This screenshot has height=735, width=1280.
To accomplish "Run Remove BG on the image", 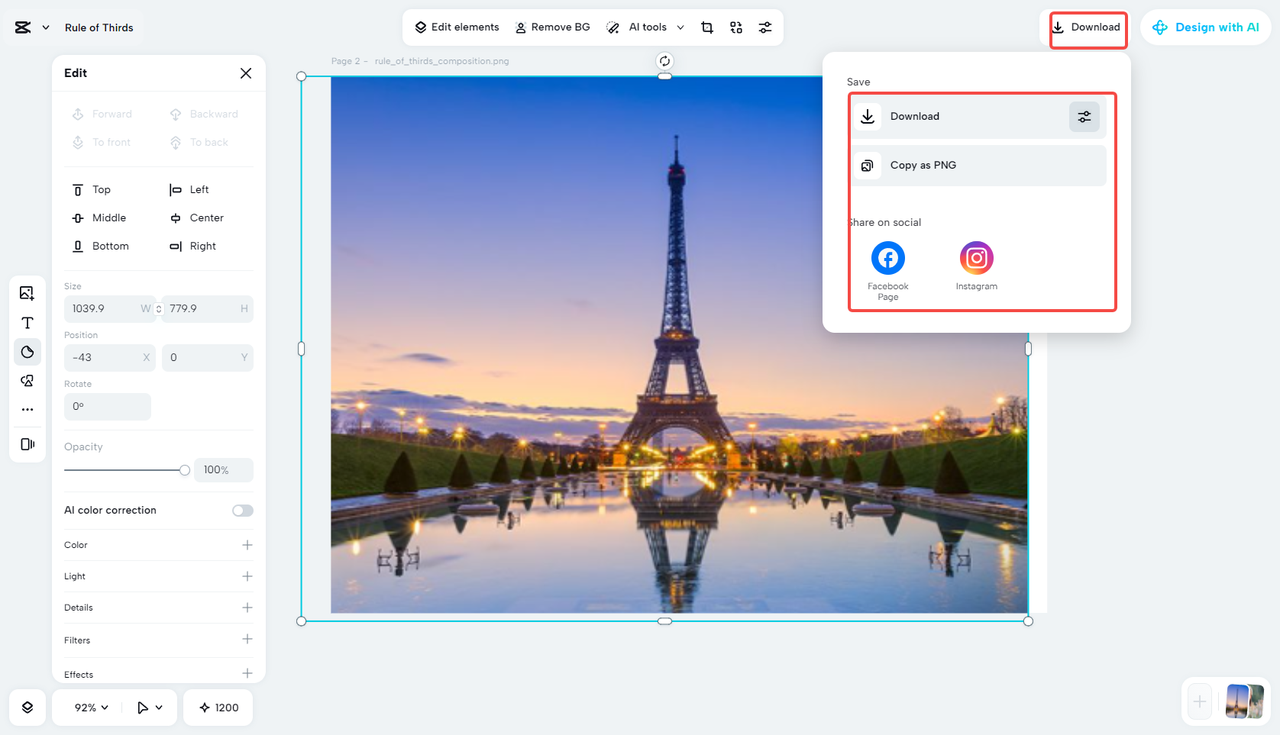I will (x=552, y=27).
